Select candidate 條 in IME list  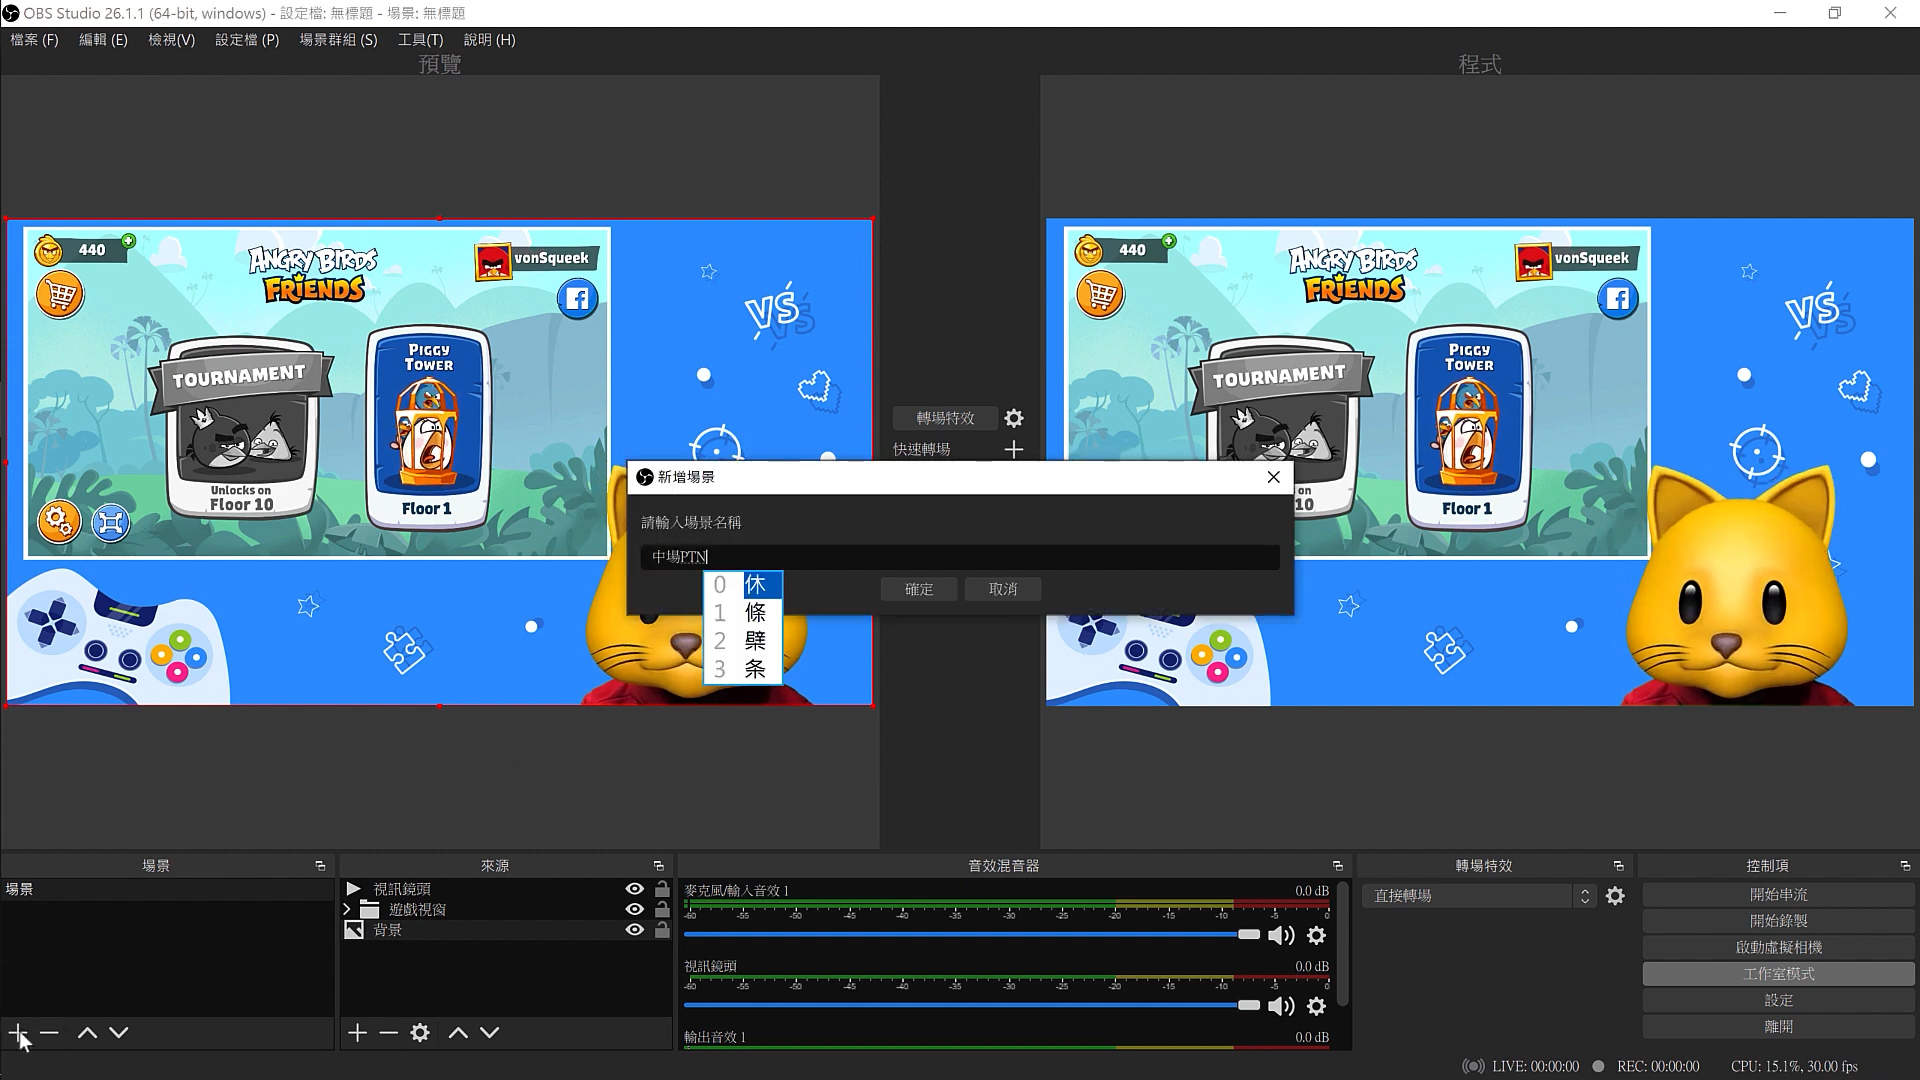point(755,613)
